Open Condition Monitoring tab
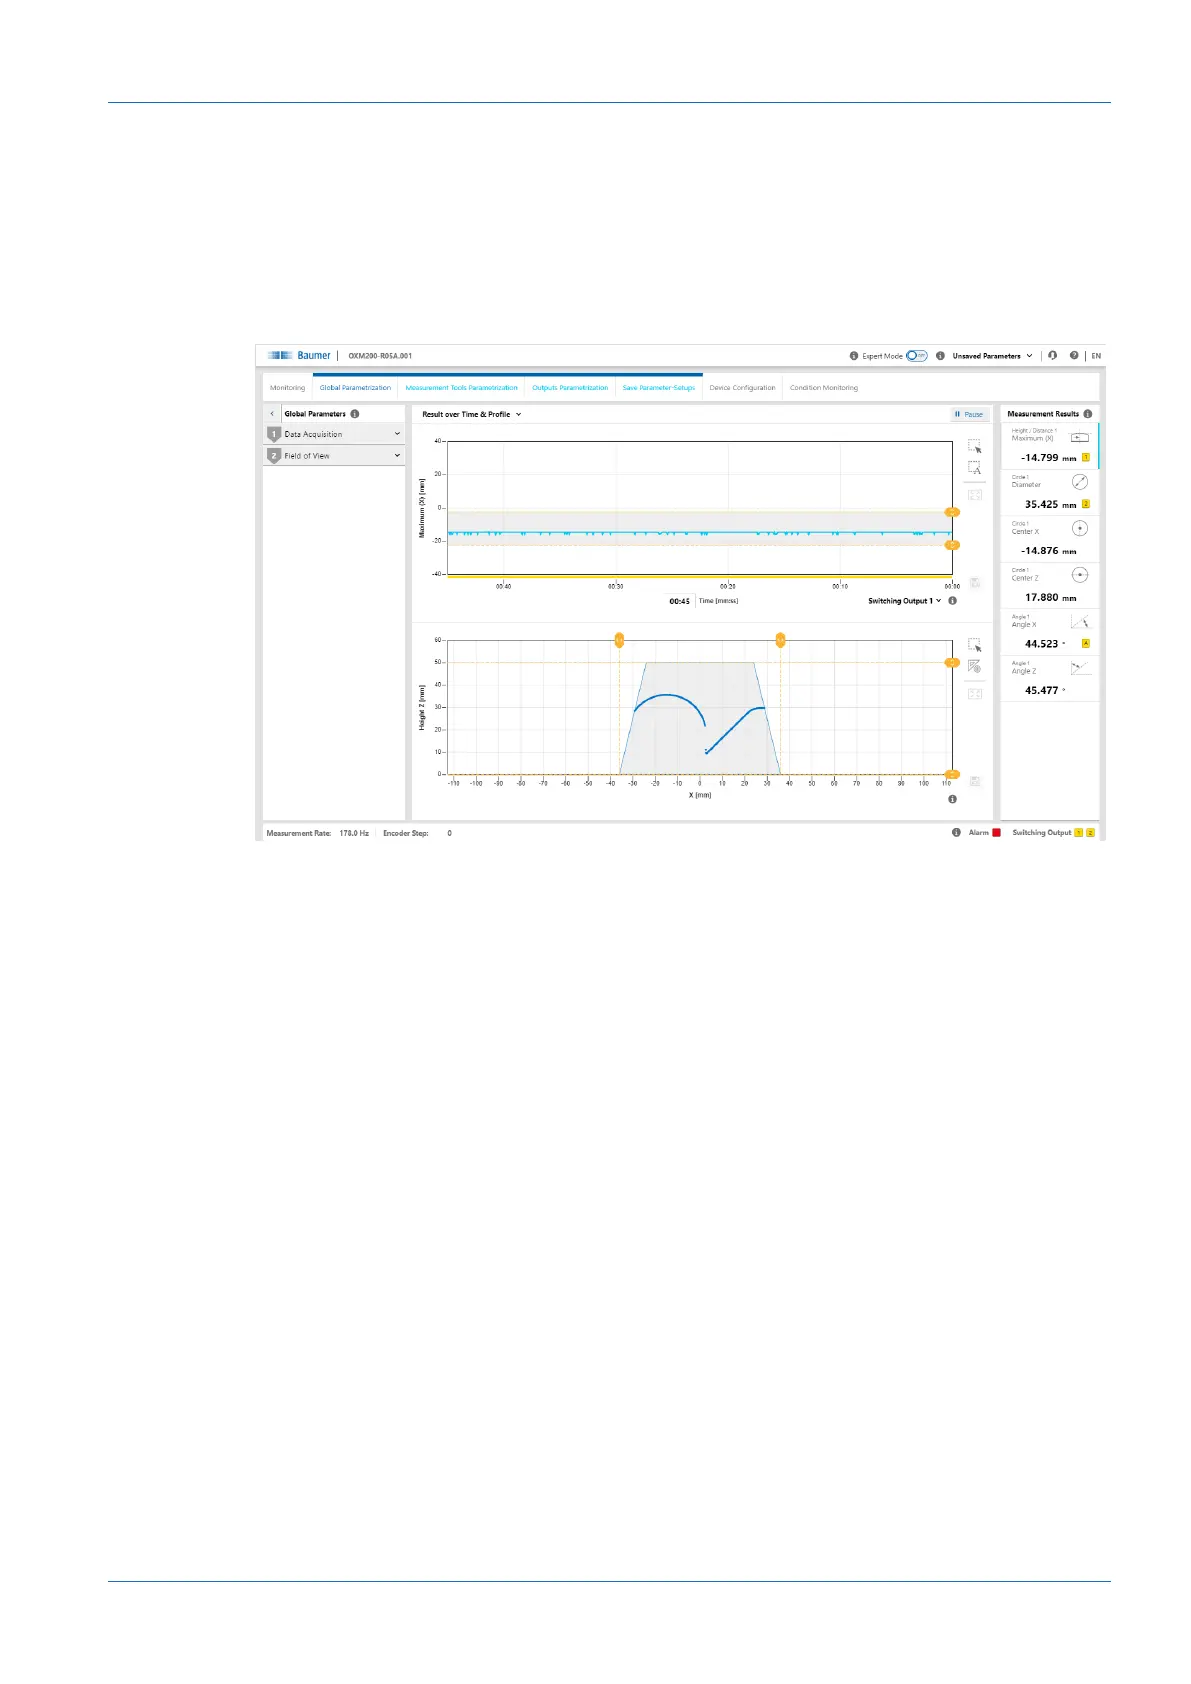The image size is (1191, 1684). tap(824, 388)
